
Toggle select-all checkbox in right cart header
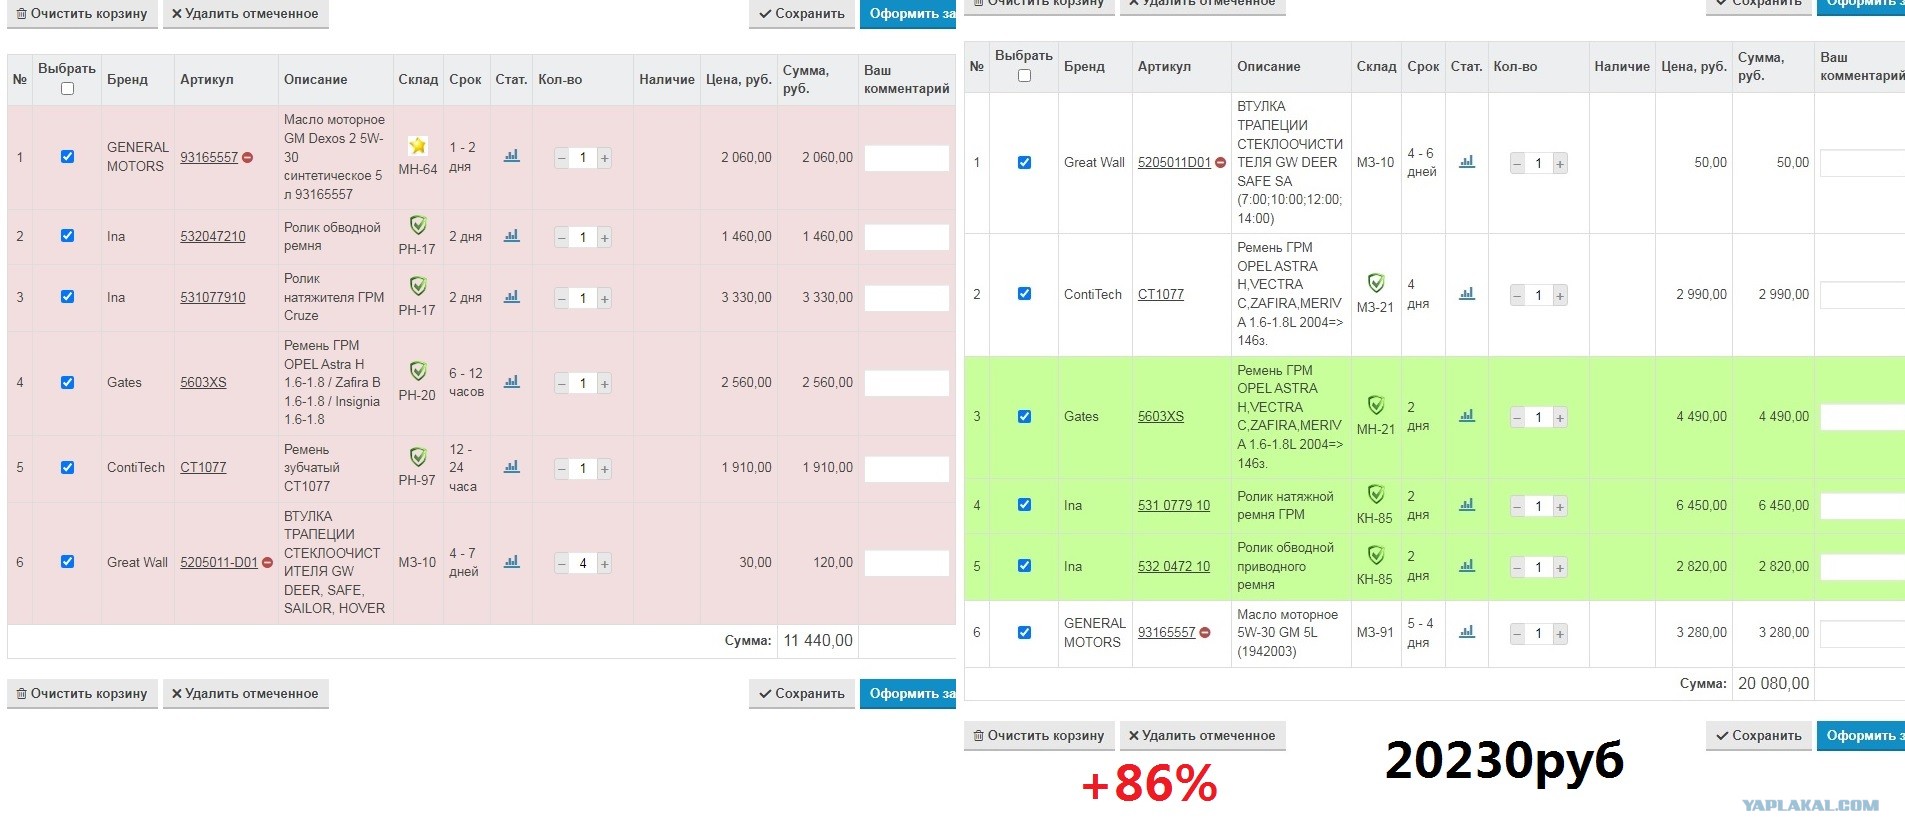1024,75
